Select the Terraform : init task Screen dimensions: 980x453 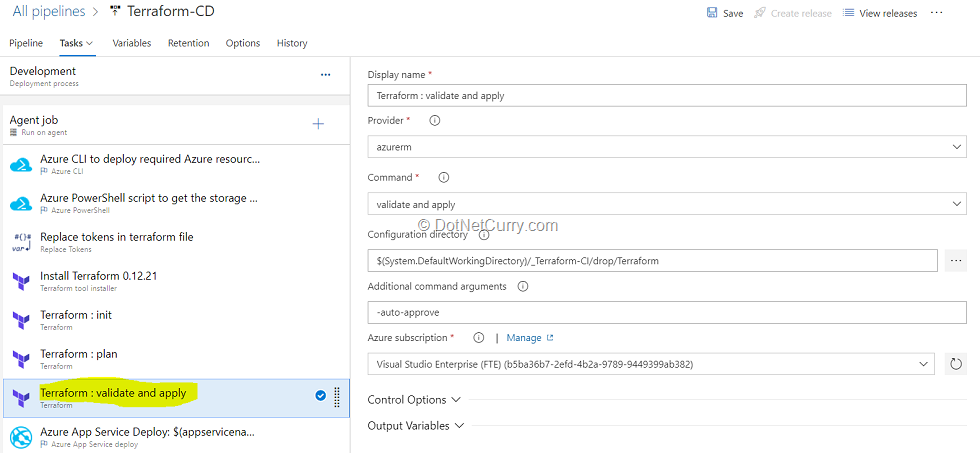pyautogui.click(x=176, y=321)
